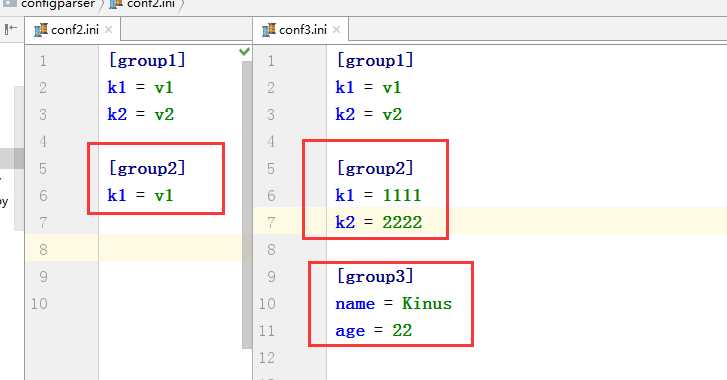Click 'k2 = 2222' line in conf3.ini
Screen dimensions: 727x380
click(379, 222)
